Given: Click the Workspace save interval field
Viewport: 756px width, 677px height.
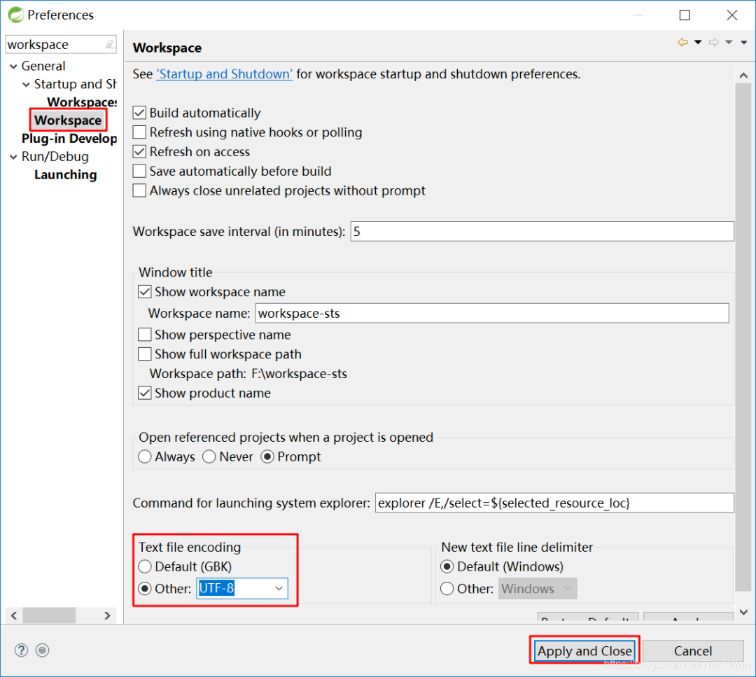Looking at the screenshot, I should (542, 231).
